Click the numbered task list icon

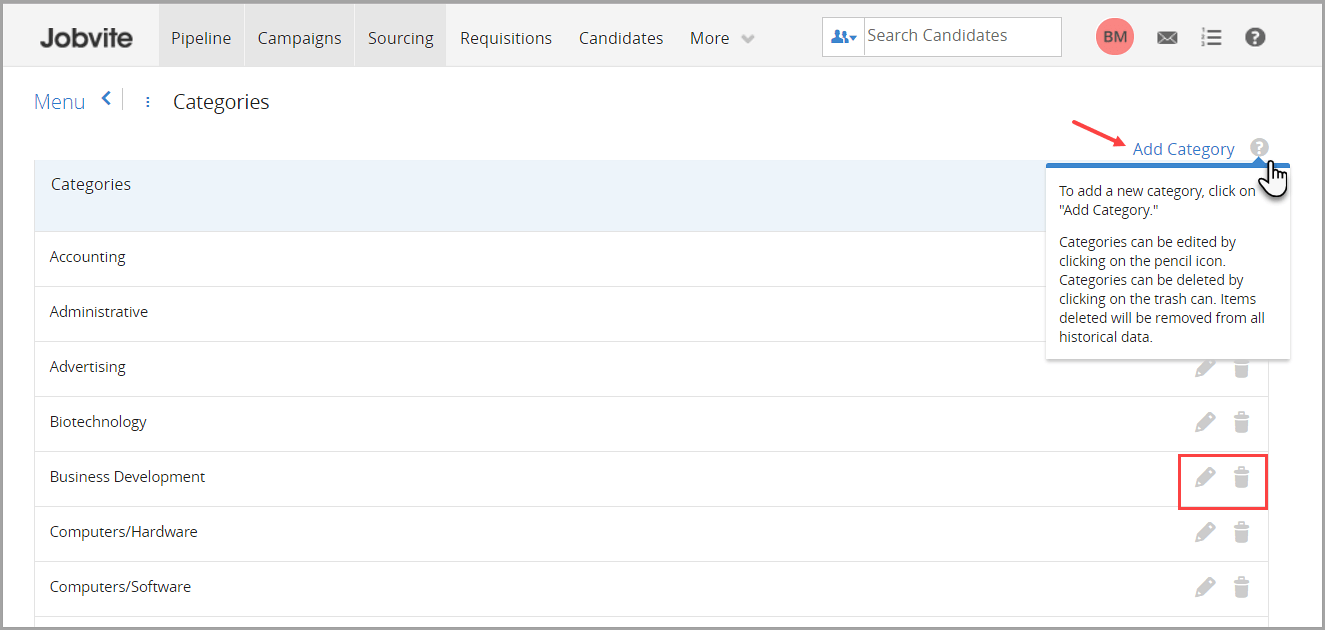(x=1211, y=36)
